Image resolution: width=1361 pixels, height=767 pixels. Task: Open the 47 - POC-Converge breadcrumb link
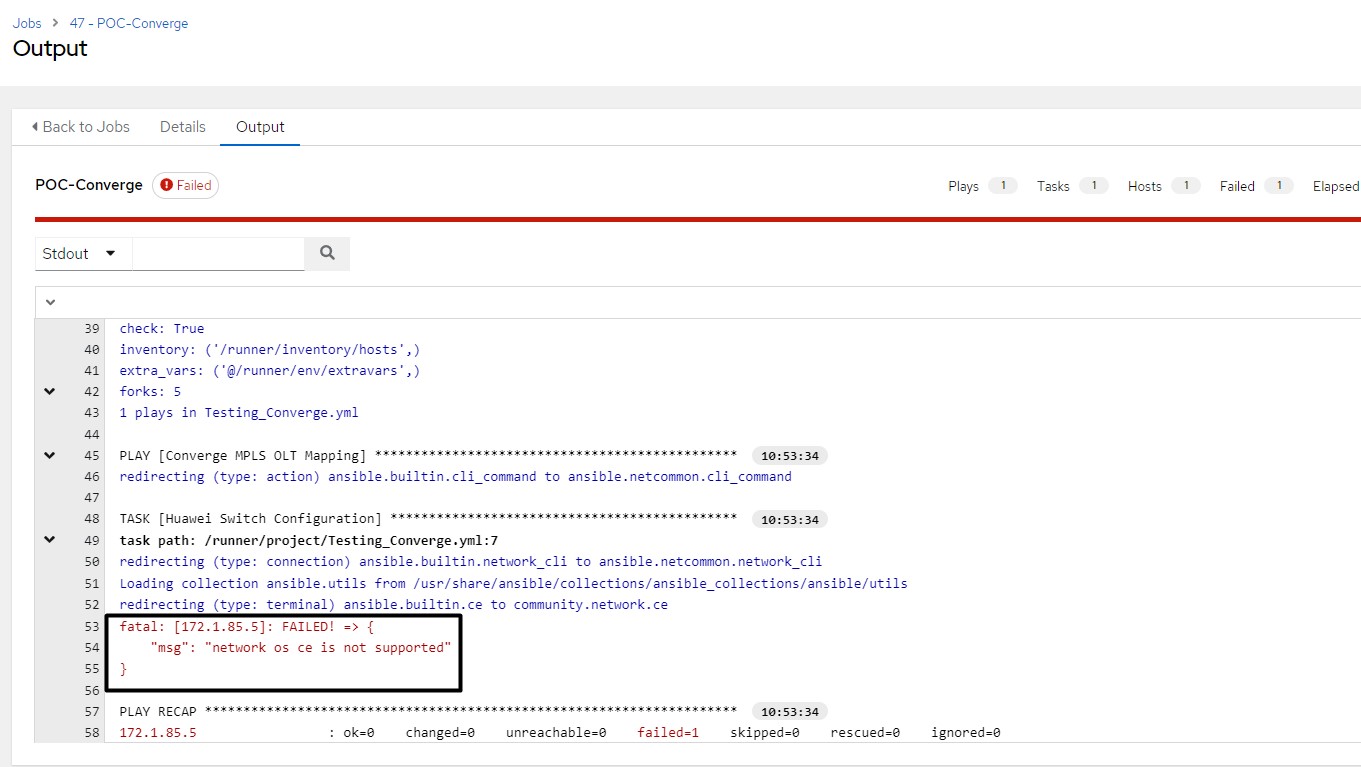(129, 23)
